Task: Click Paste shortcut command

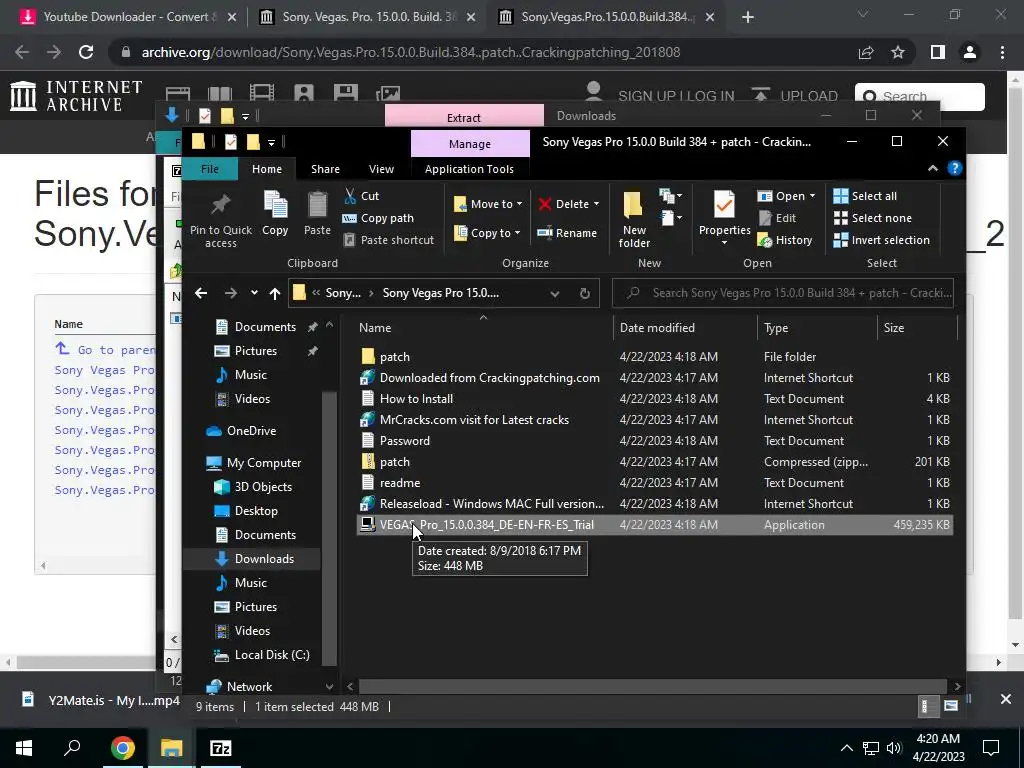Action: click(389, 240)
